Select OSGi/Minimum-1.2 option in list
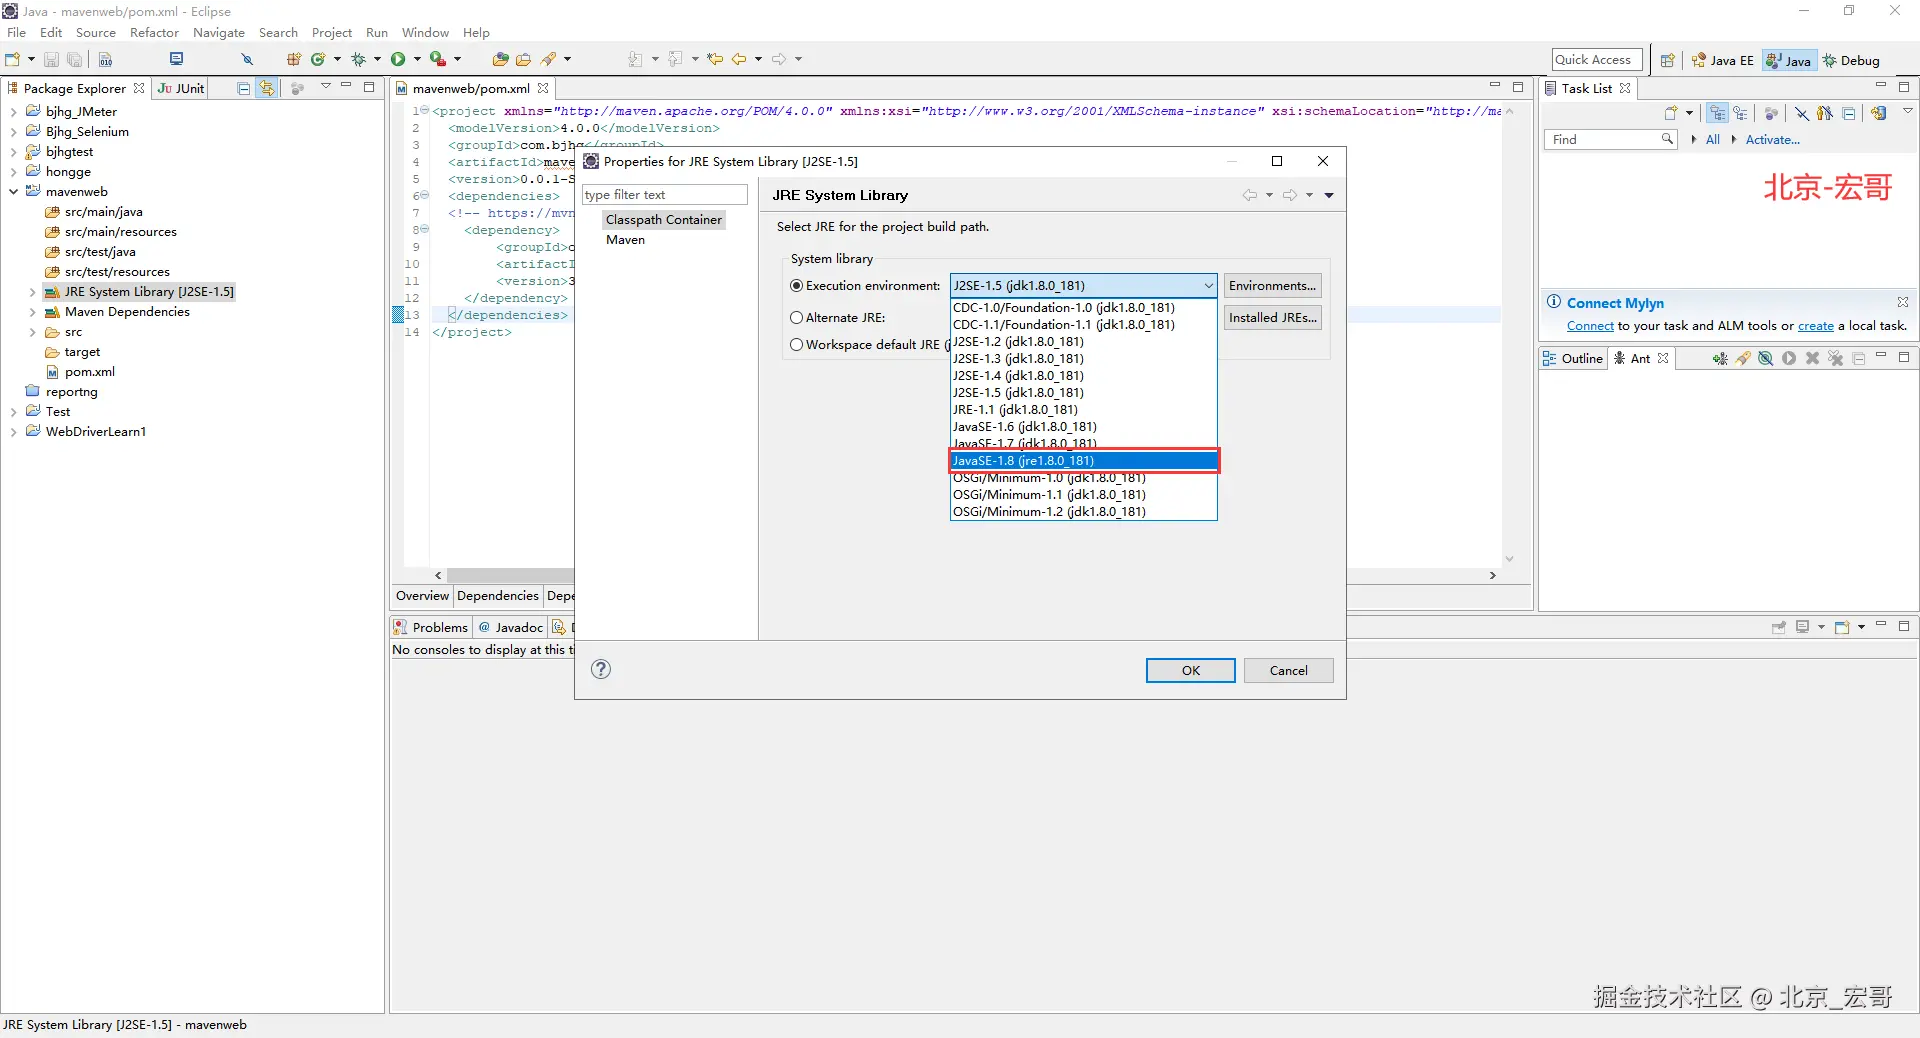This screenshot has height=1038, width=1920. [1084, 512]
